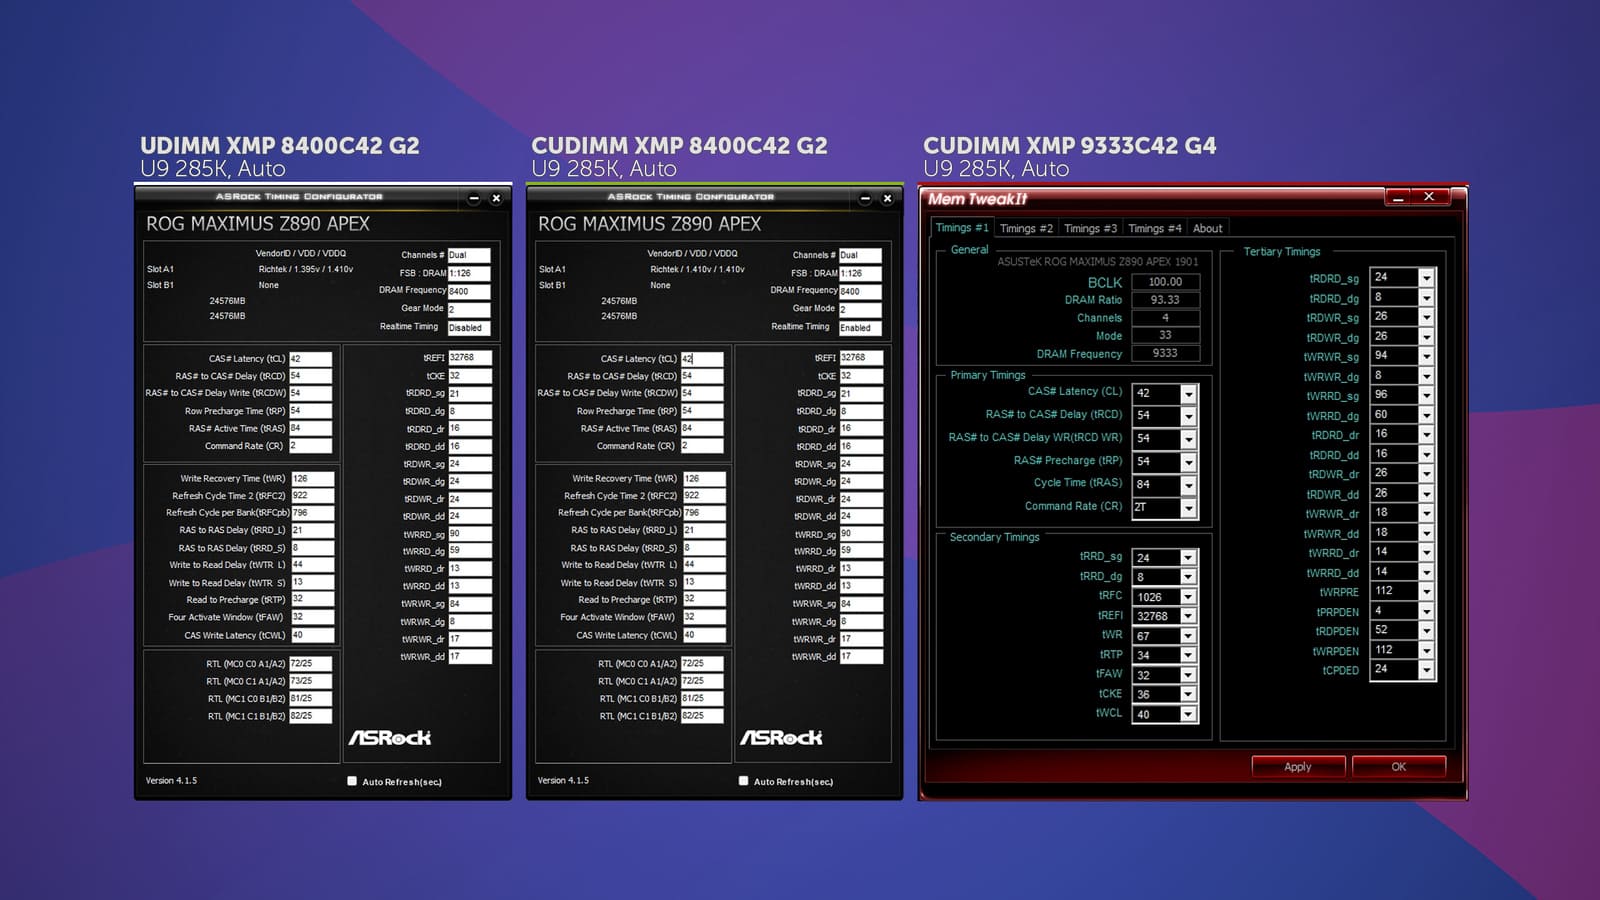This screenshot has height=900, width=1600.
Task: Open tWRPDEN tertiary timing dropdown
Action: coord(1426,650)
